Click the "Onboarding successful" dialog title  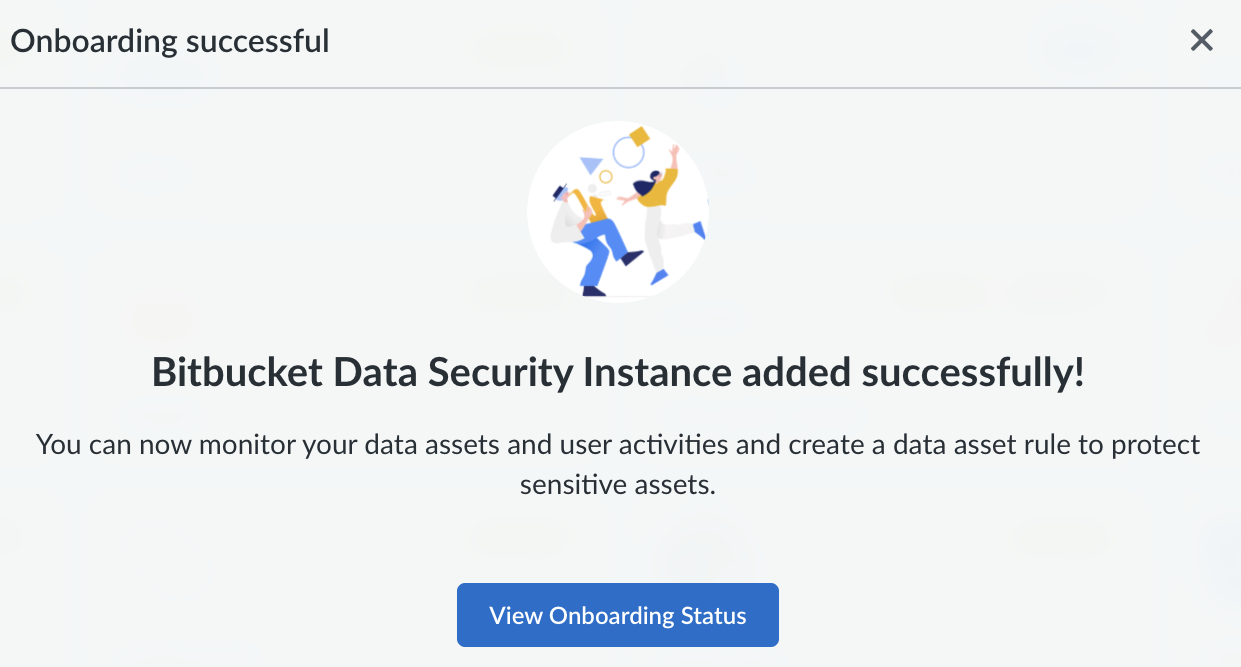pos(170,41)
